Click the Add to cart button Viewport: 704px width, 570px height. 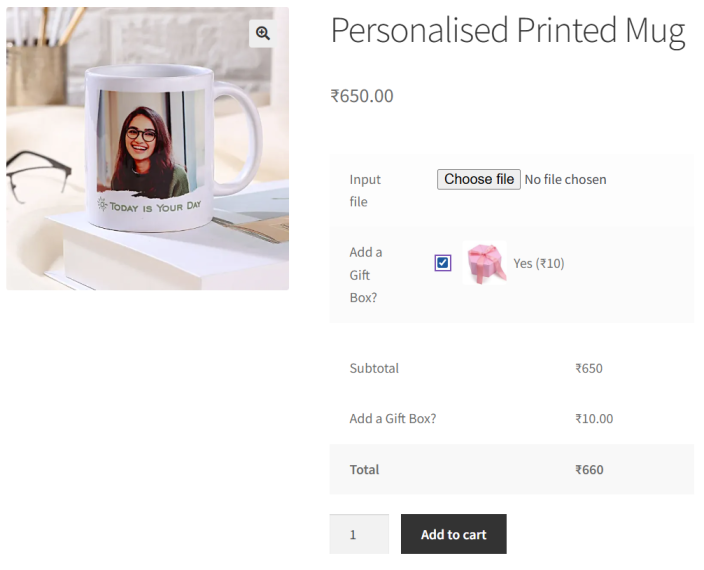453,534
